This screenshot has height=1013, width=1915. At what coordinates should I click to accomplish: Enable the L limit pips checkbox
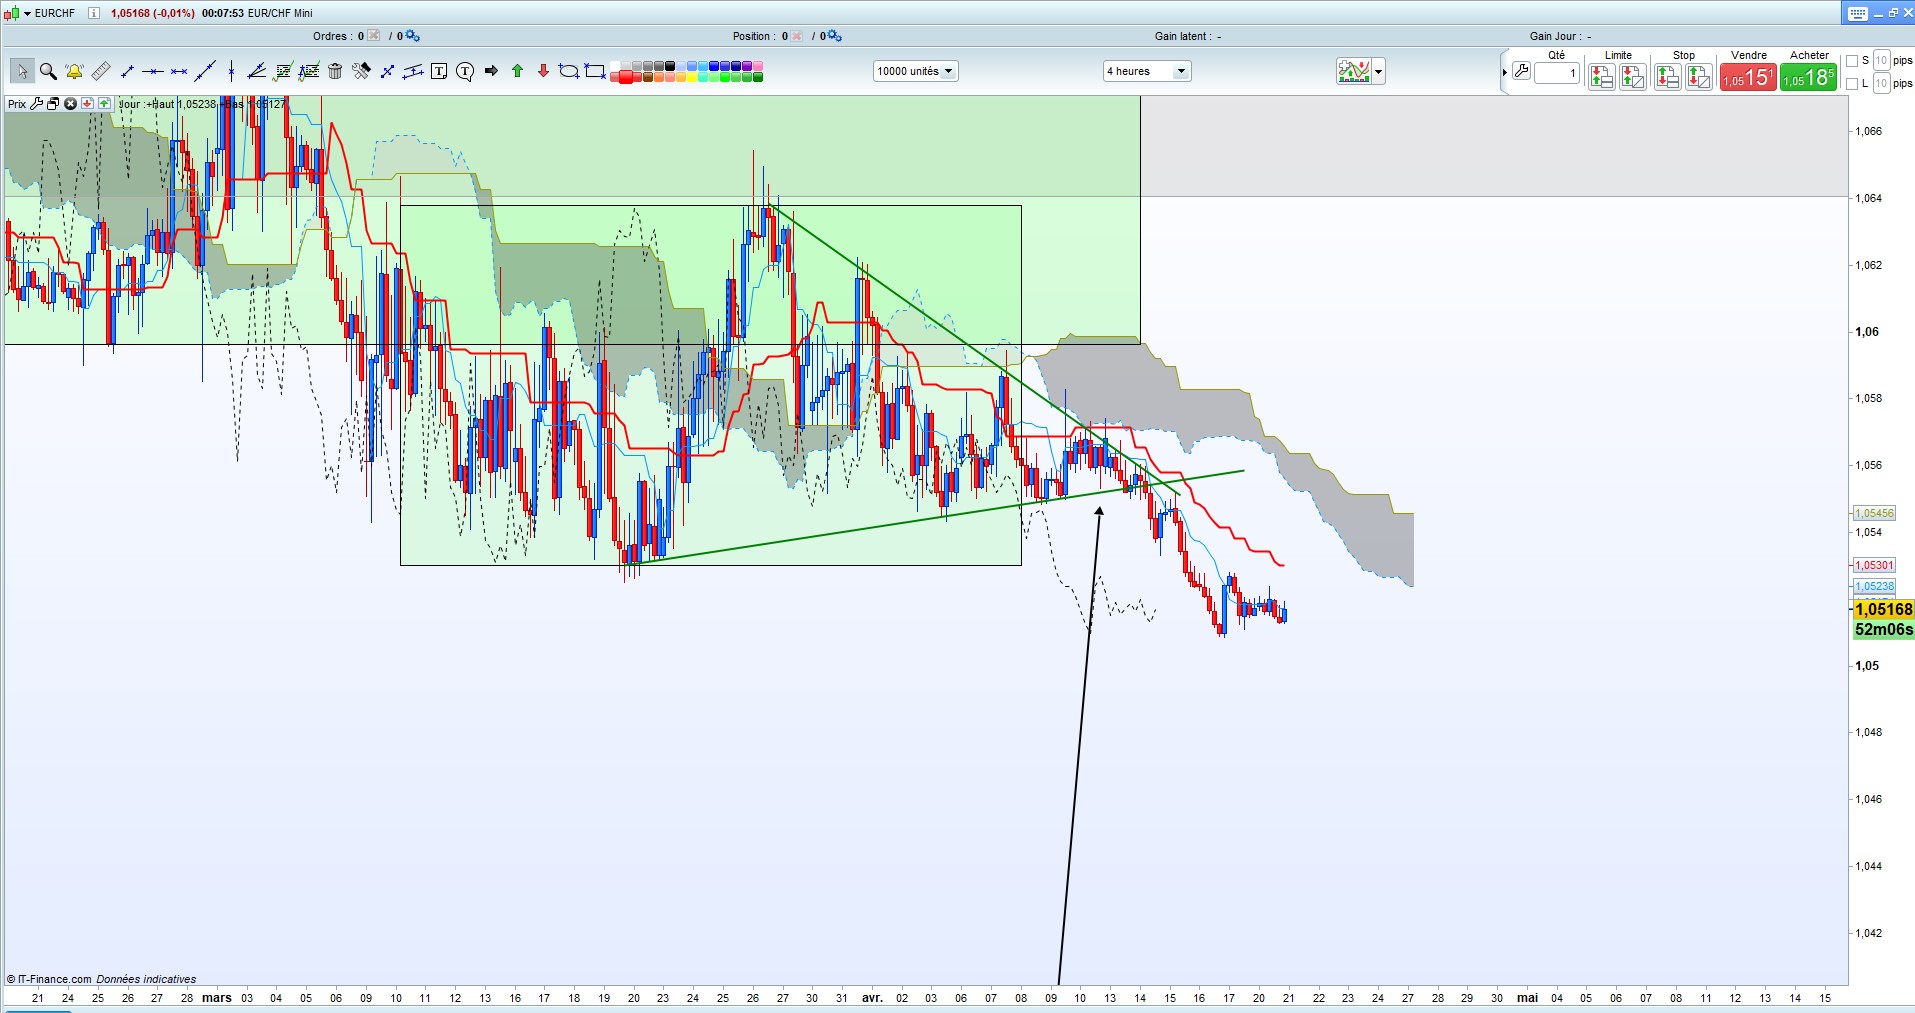(1852, 84)
